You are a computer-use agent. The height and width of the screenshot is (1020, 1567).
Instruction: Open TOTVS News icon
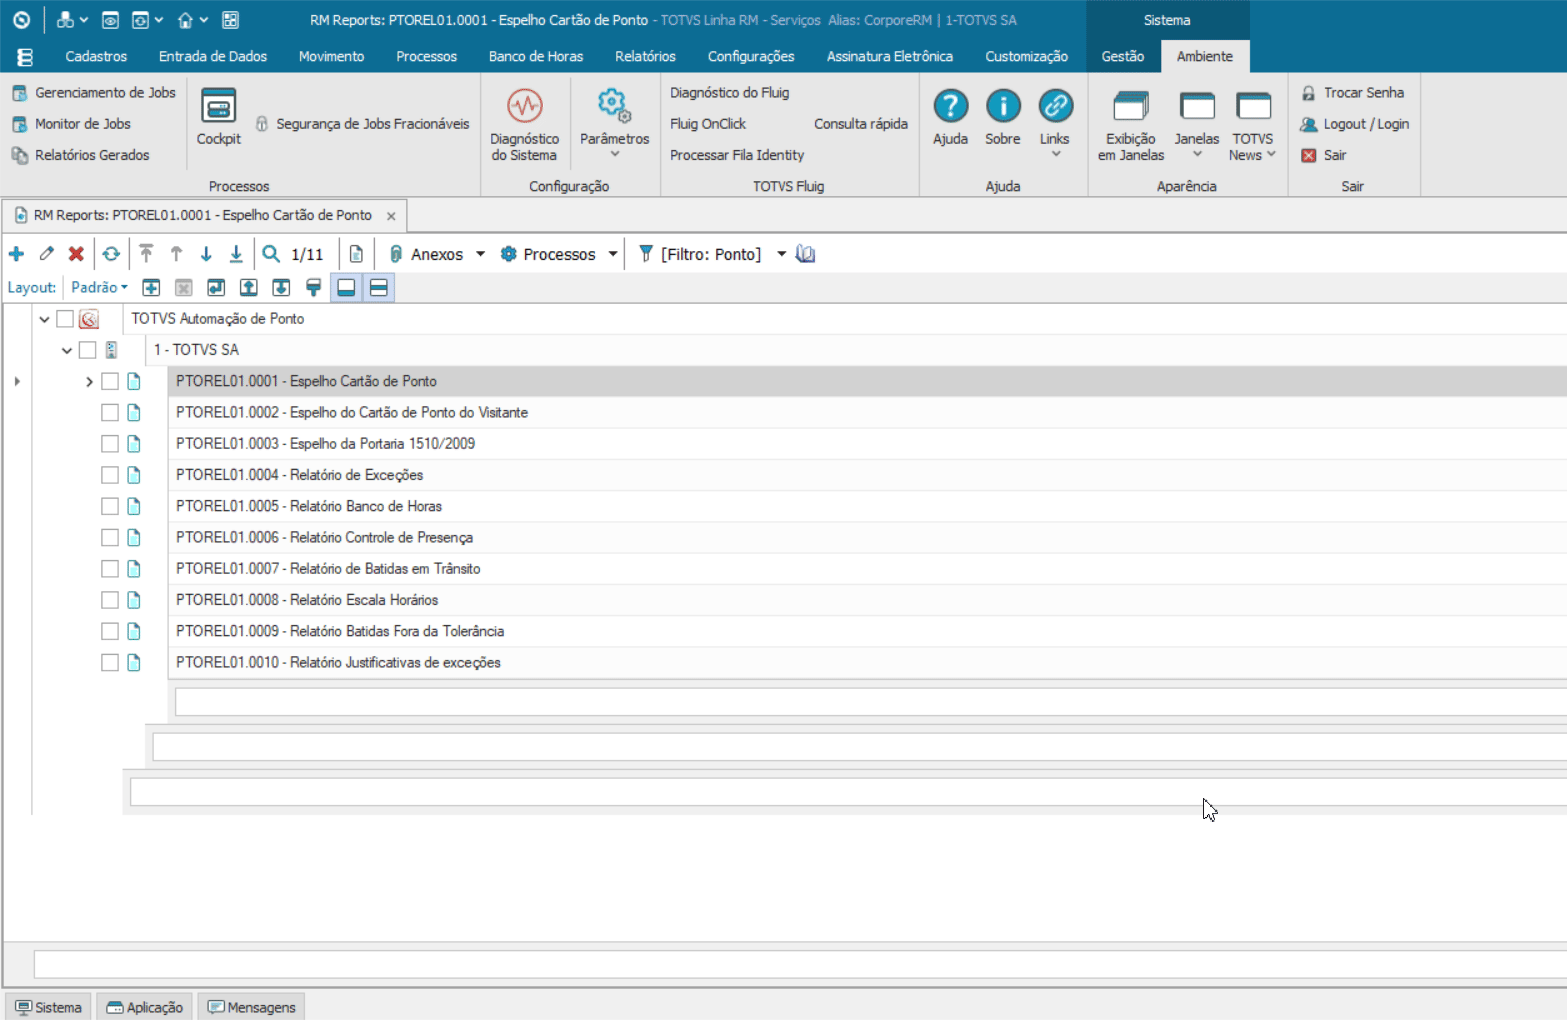coord(1253,105)
